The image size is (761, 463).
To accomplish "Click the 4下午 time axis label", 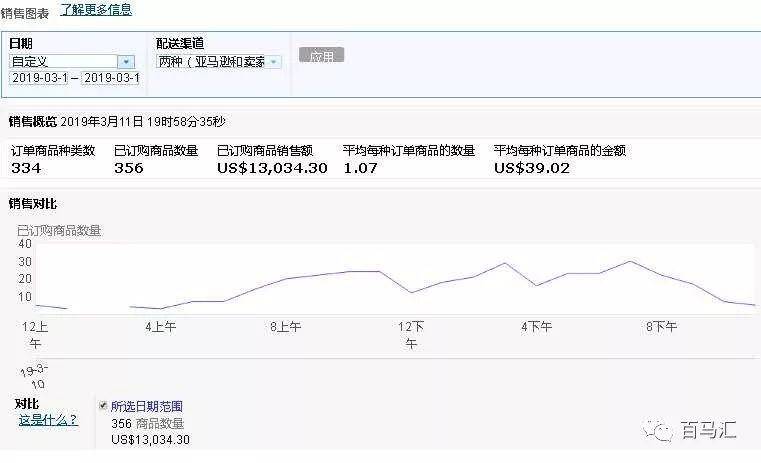I will pos(537,326).
